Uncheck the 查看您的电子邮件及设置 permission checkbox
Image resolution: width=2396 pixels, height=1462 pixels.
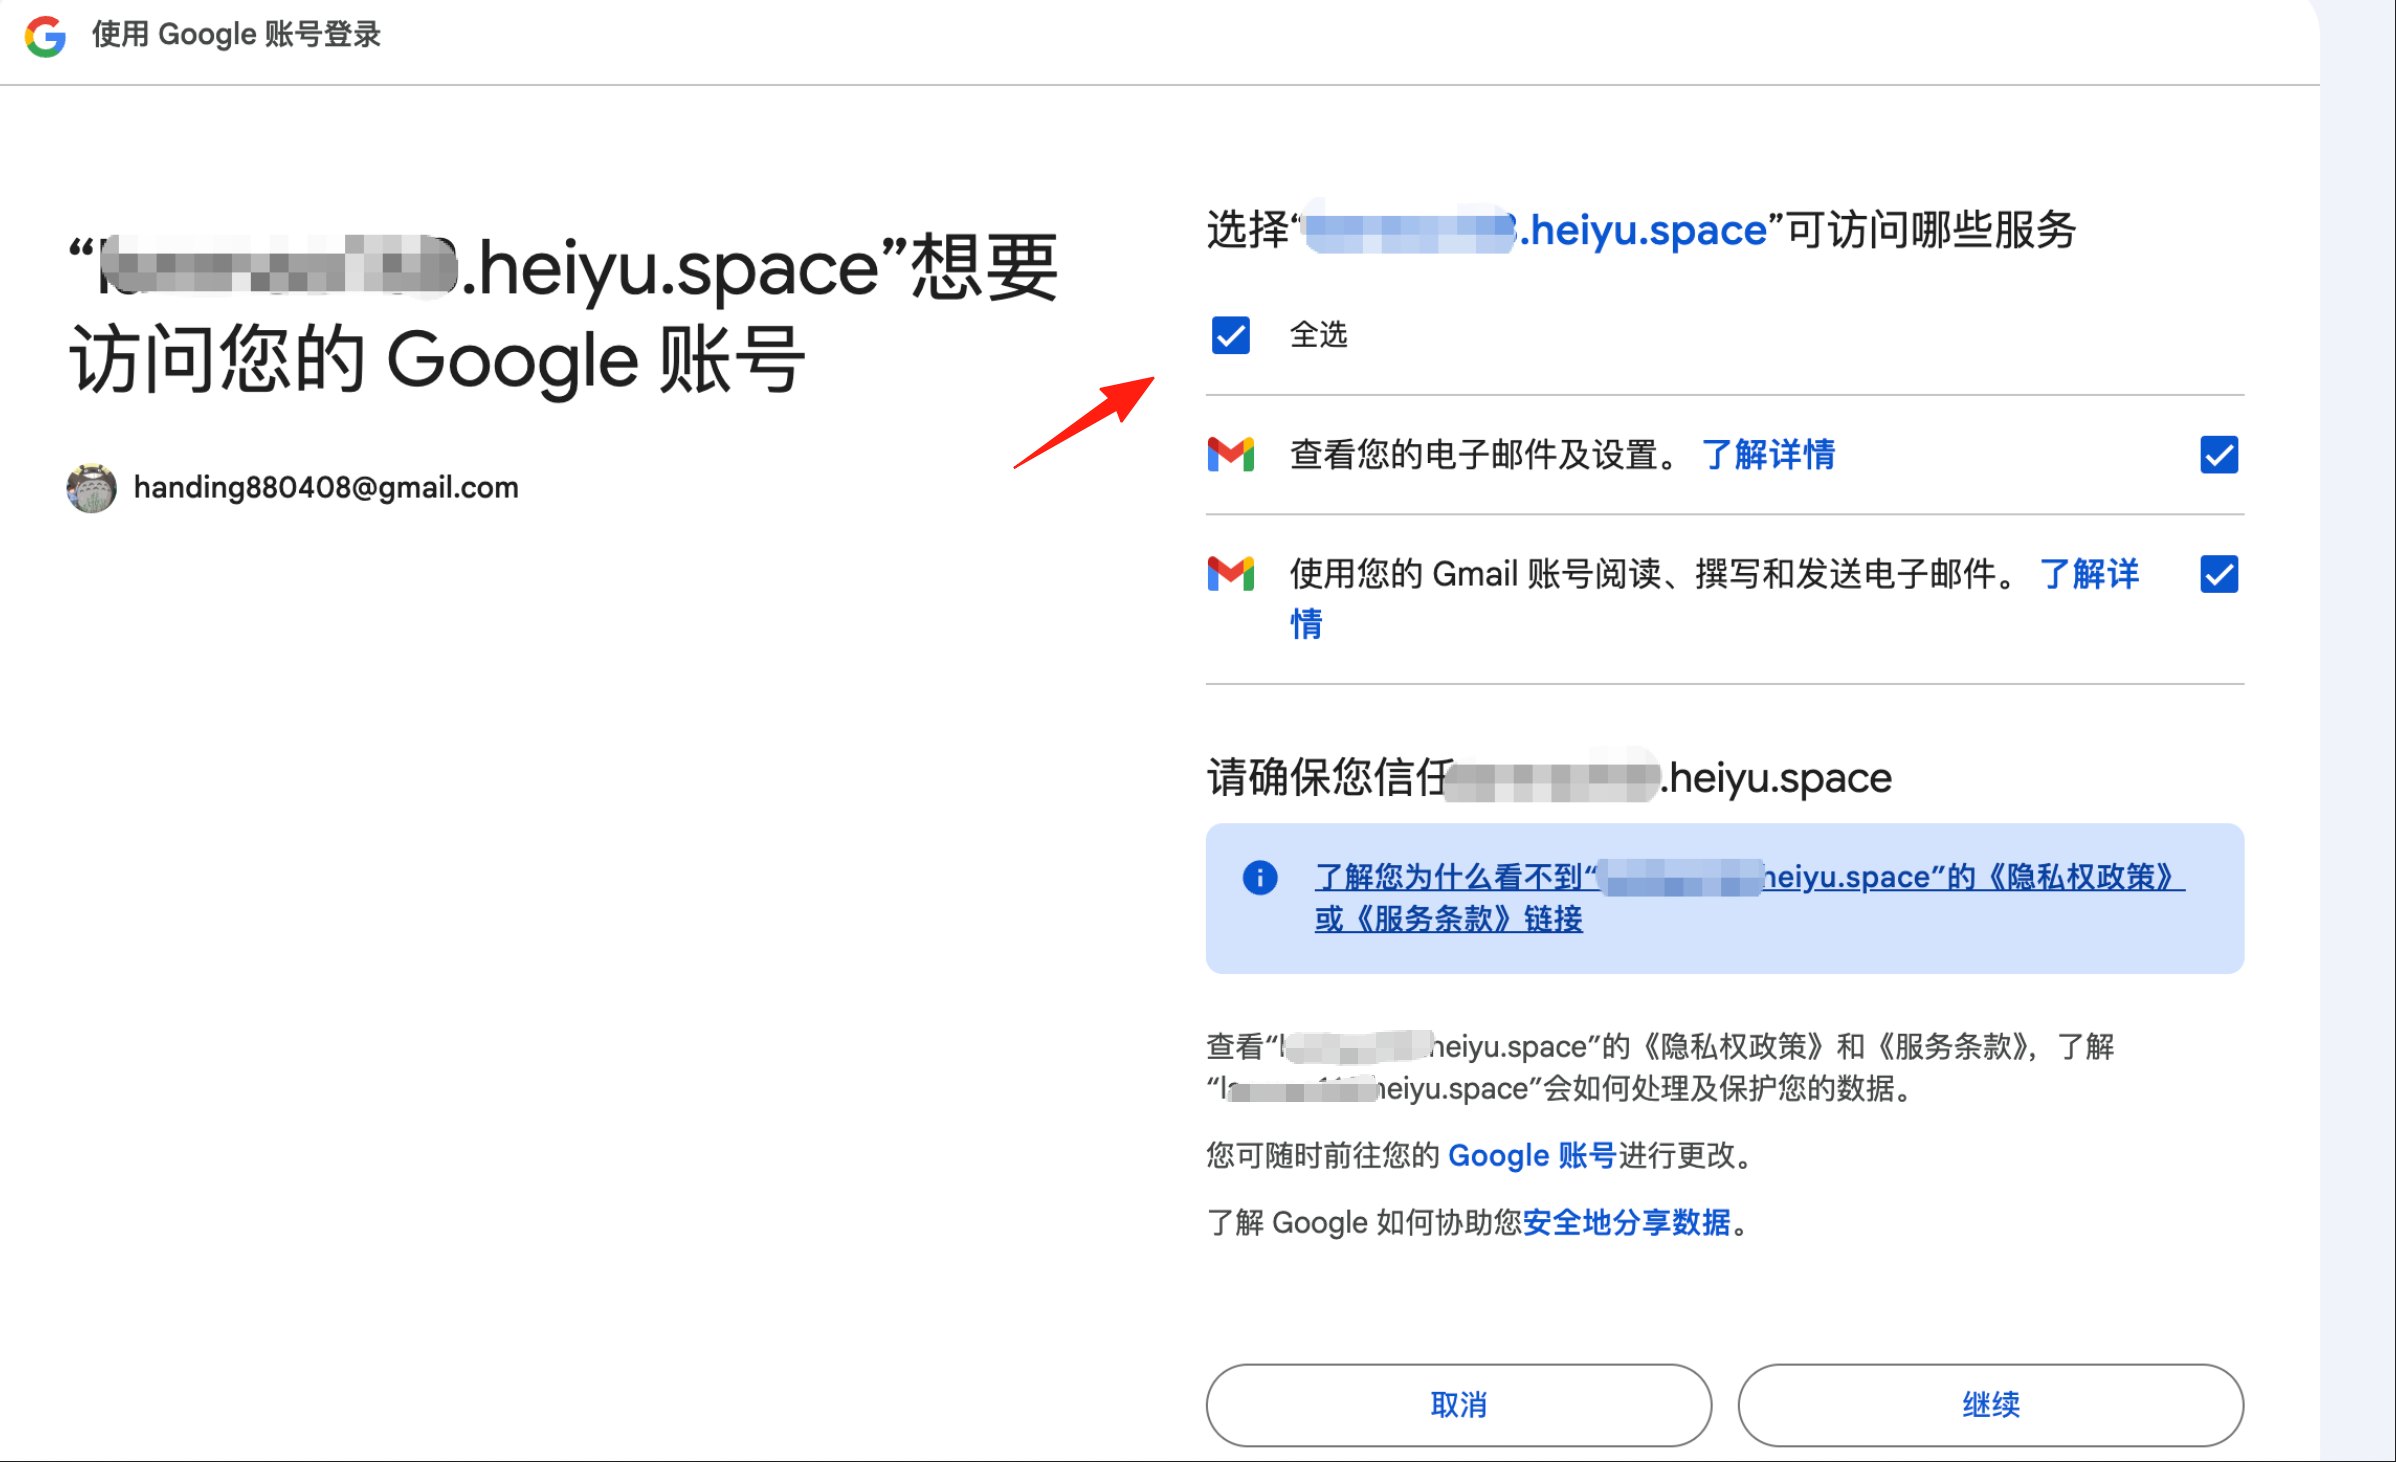[2219, 455]
